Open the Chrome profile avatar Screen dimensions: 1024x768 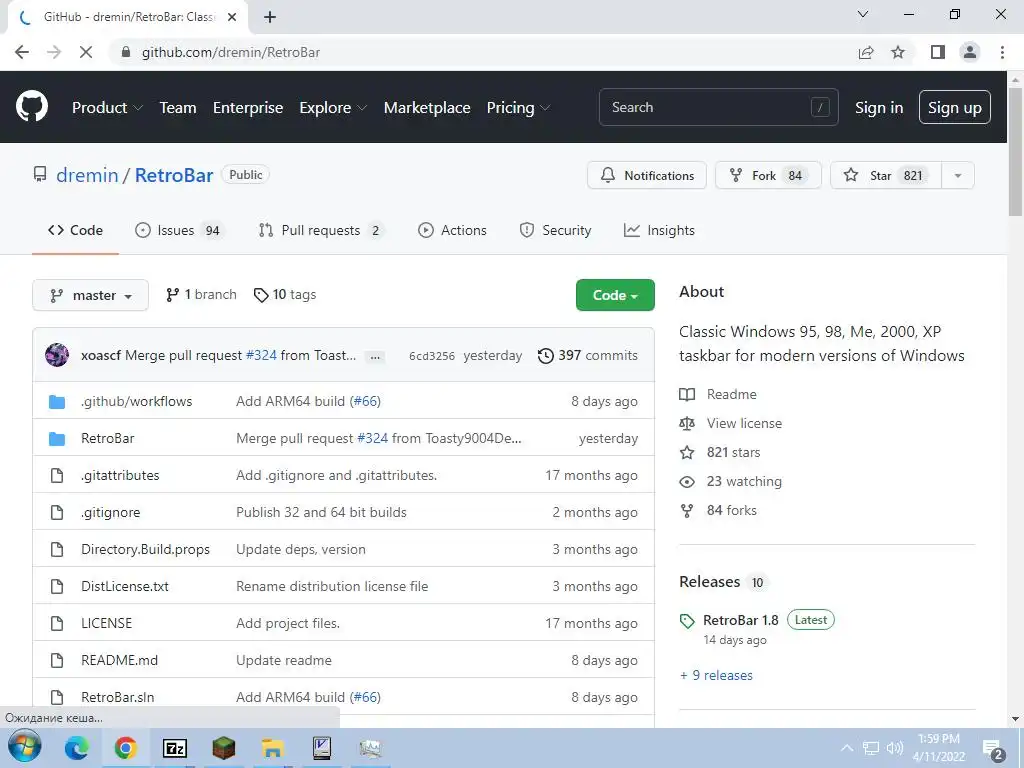click(970, 52)
